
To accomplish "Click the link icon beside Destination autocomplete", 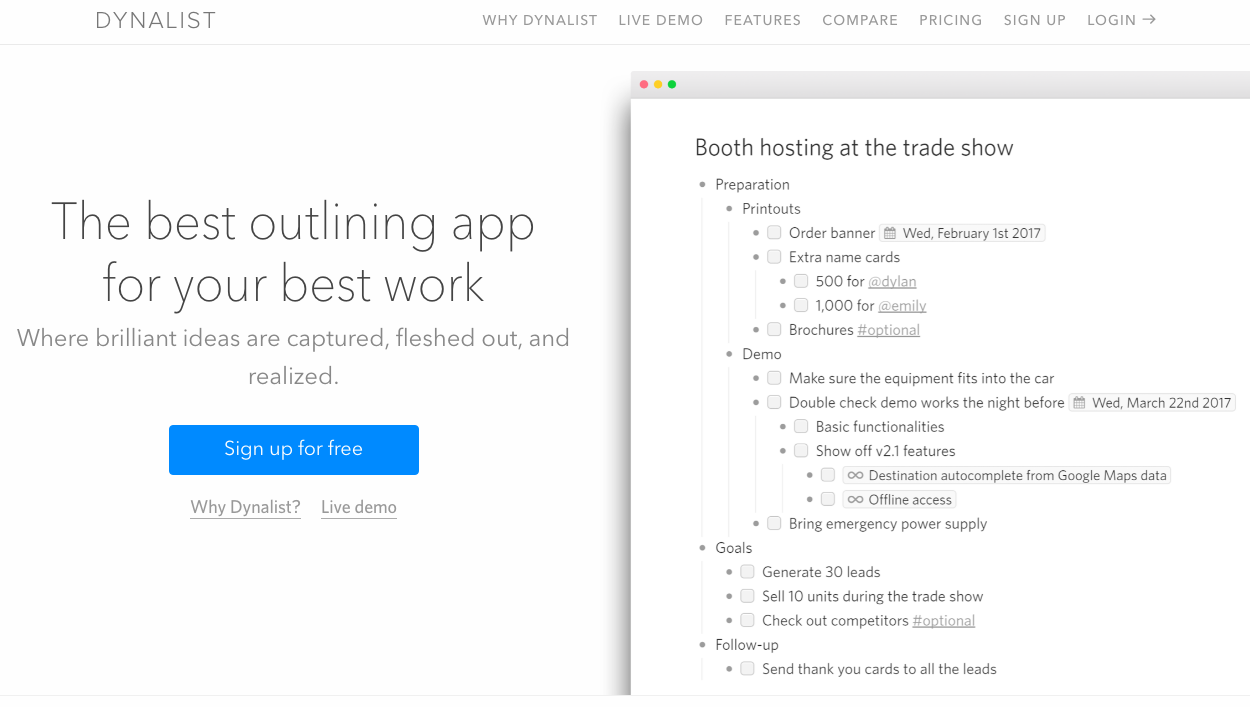I will click(855, 476).
